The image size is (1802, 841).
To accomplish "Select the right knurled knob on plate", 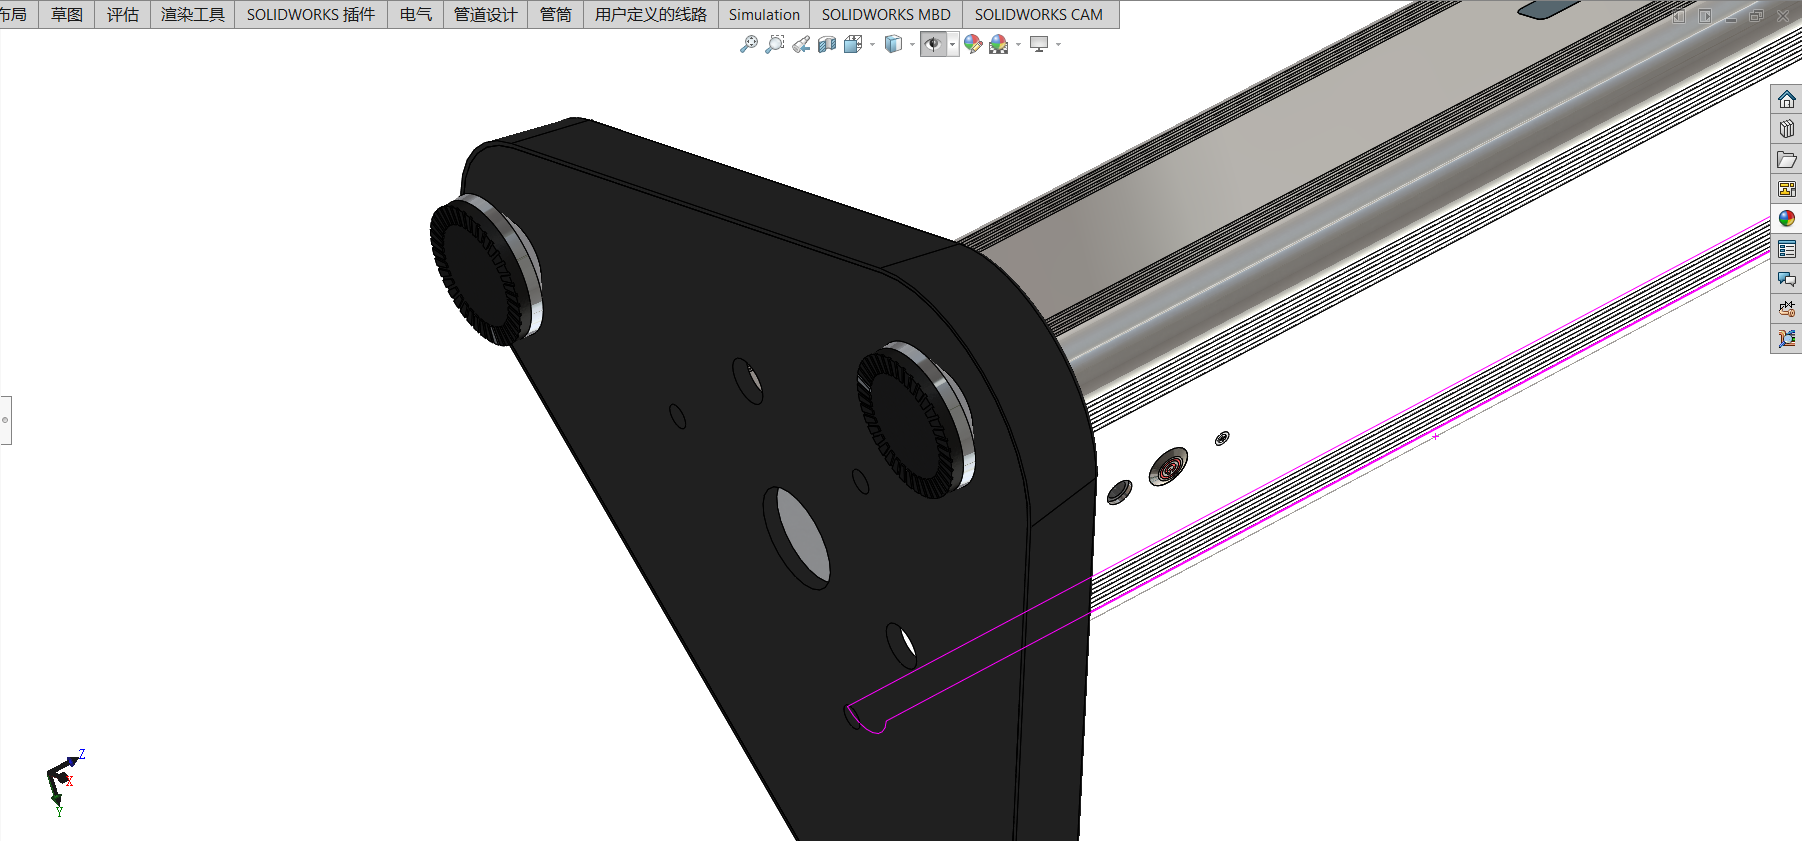I will tap(914, 420).
